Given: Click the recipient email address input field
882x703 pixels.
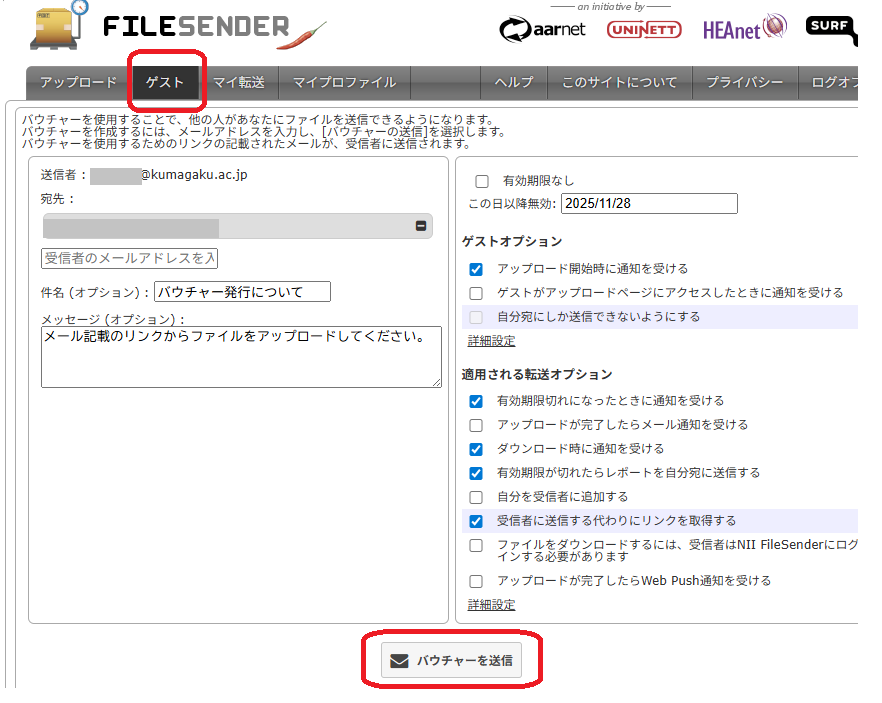Looking at the screenshot, I should coord(129,259).
